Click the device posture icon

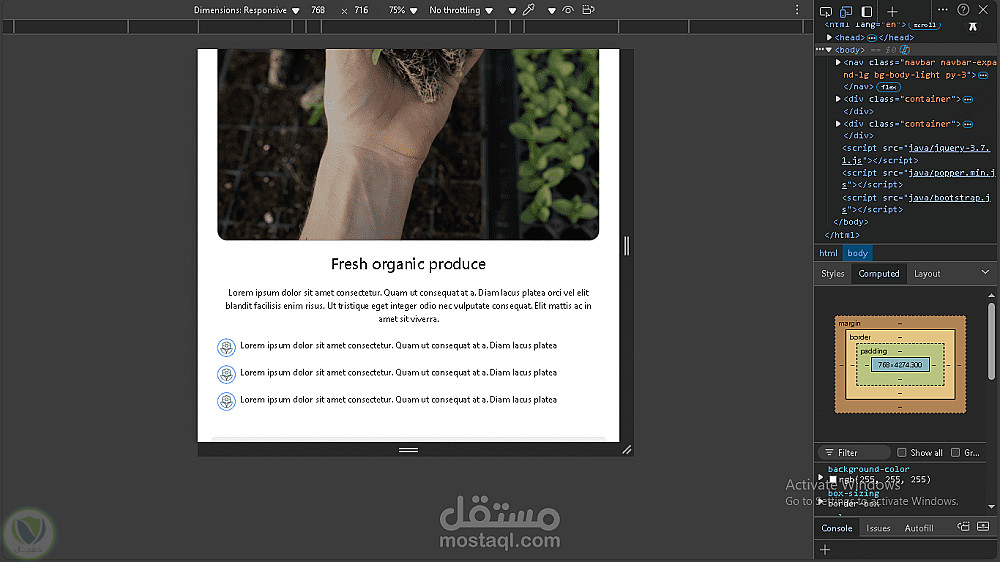click(x=588, y=10)
